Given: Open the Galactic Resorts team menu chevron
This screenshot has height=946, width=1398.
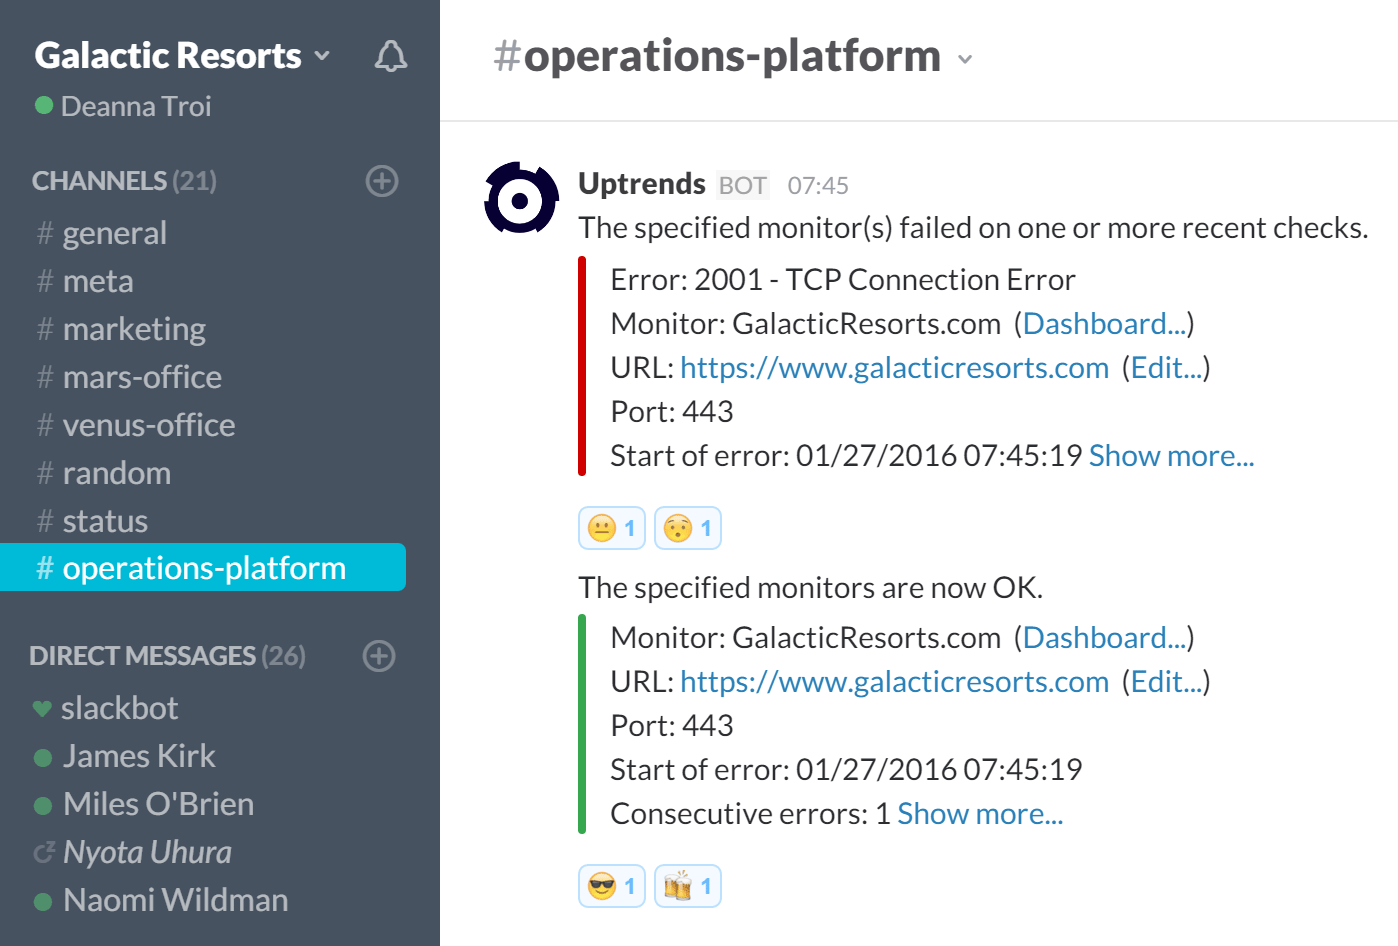Looking at the screenshot, I should [322, 56].
